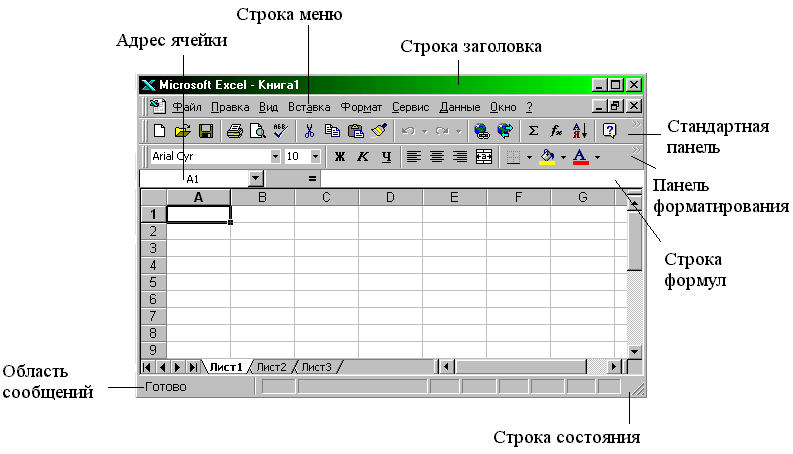Click the New workbook icon
This screenshot has height=454, width=793.
point(159,131)
